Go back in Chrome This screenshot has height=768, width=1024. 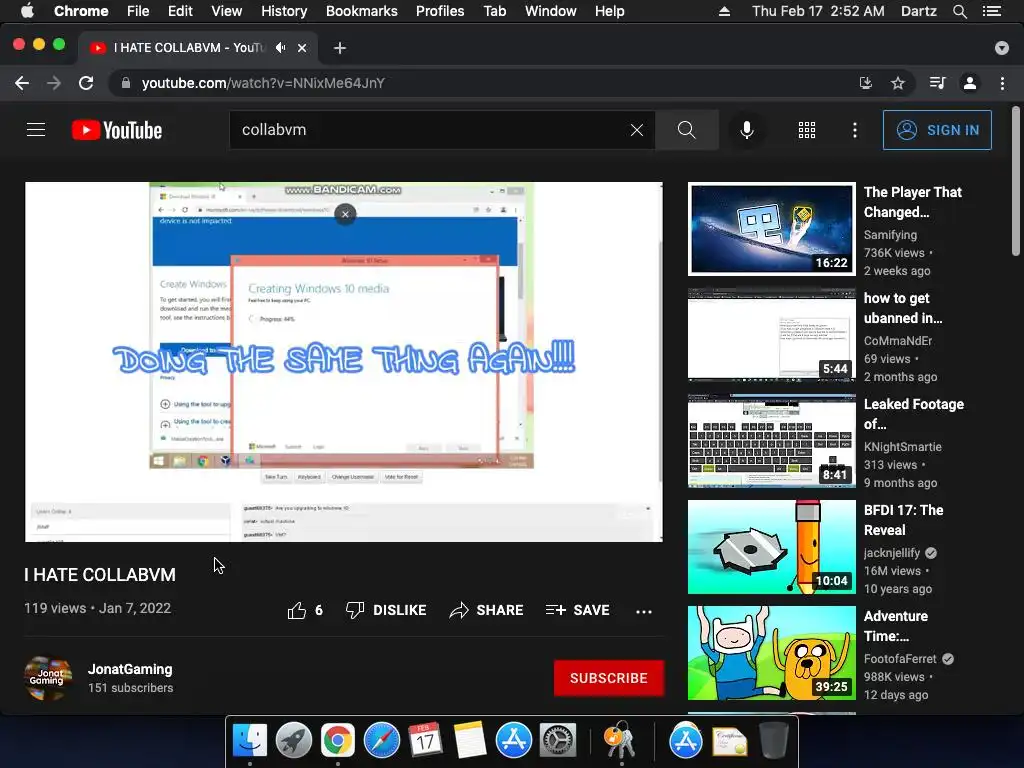[x=22, y=83]
